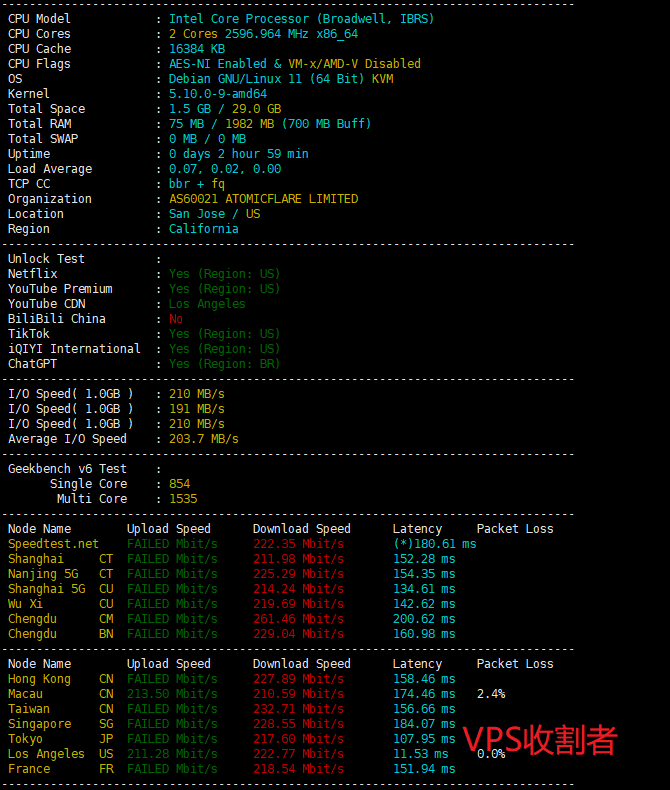Click the bbr + fq TCP CC value
This screenshot has width=670, height=790.
point(197,184)
